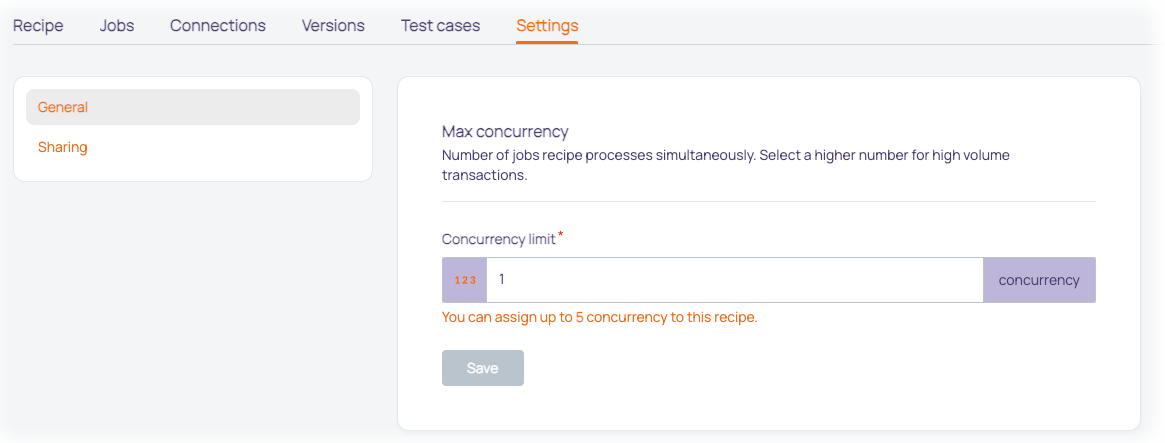Click the Settings tab
This screenshot has height=443, width=1165.
pos(548,25)
